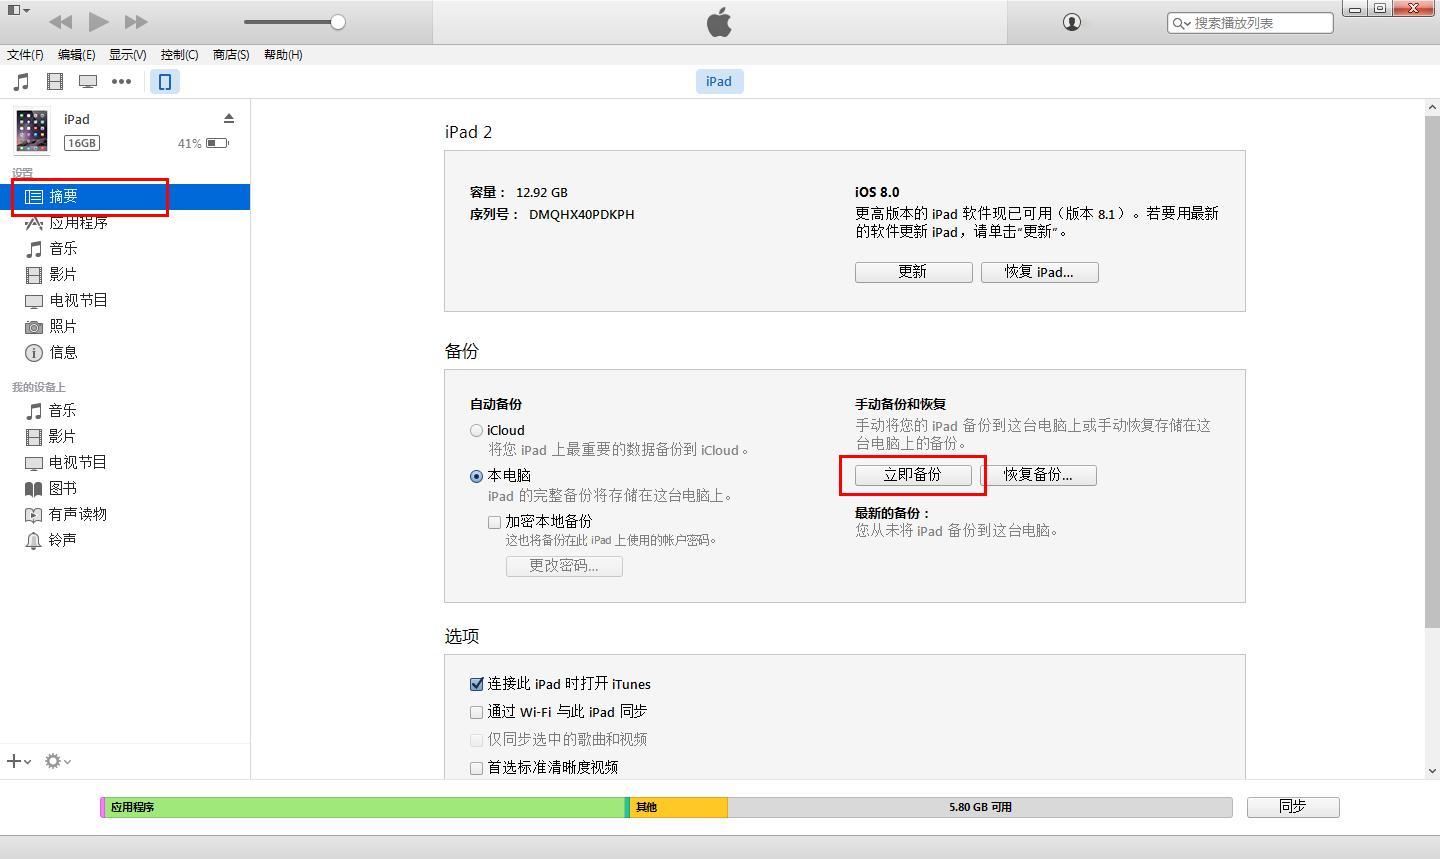Image resolution: width=1440 pixels, height=859 pixels.
Task: Switch to the iPad tab
Action: pos(719,81)
